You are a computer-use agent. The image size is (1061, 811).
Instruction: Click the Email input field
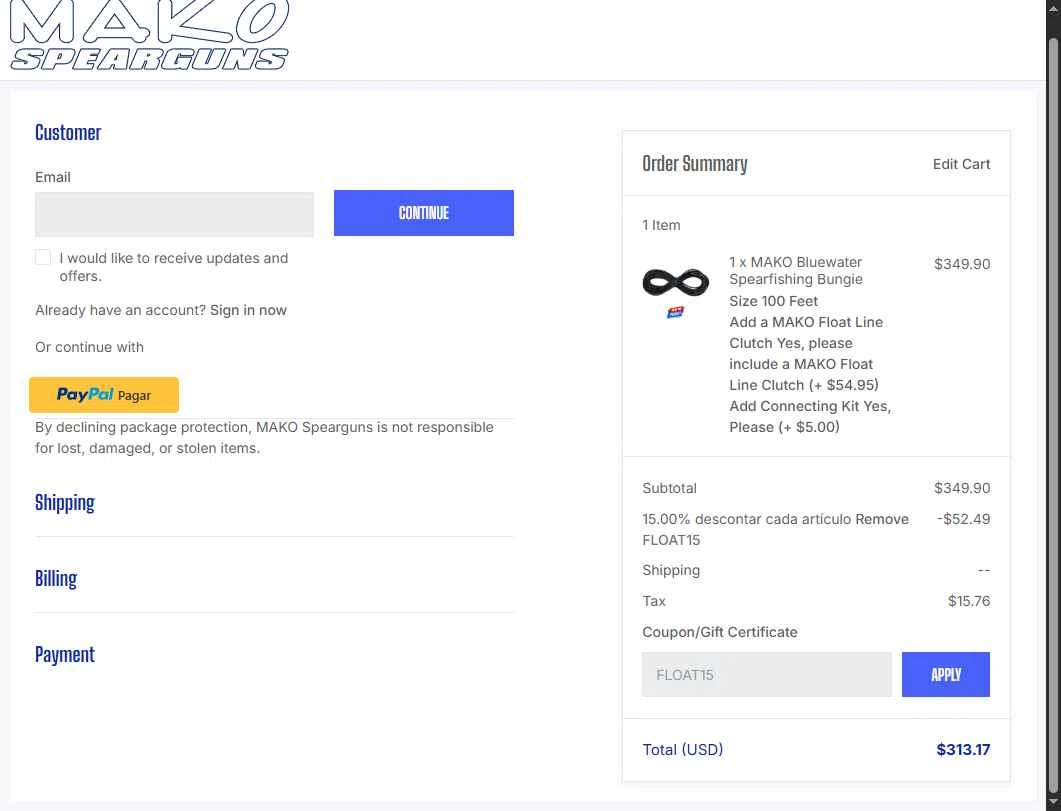pos(175,214)
